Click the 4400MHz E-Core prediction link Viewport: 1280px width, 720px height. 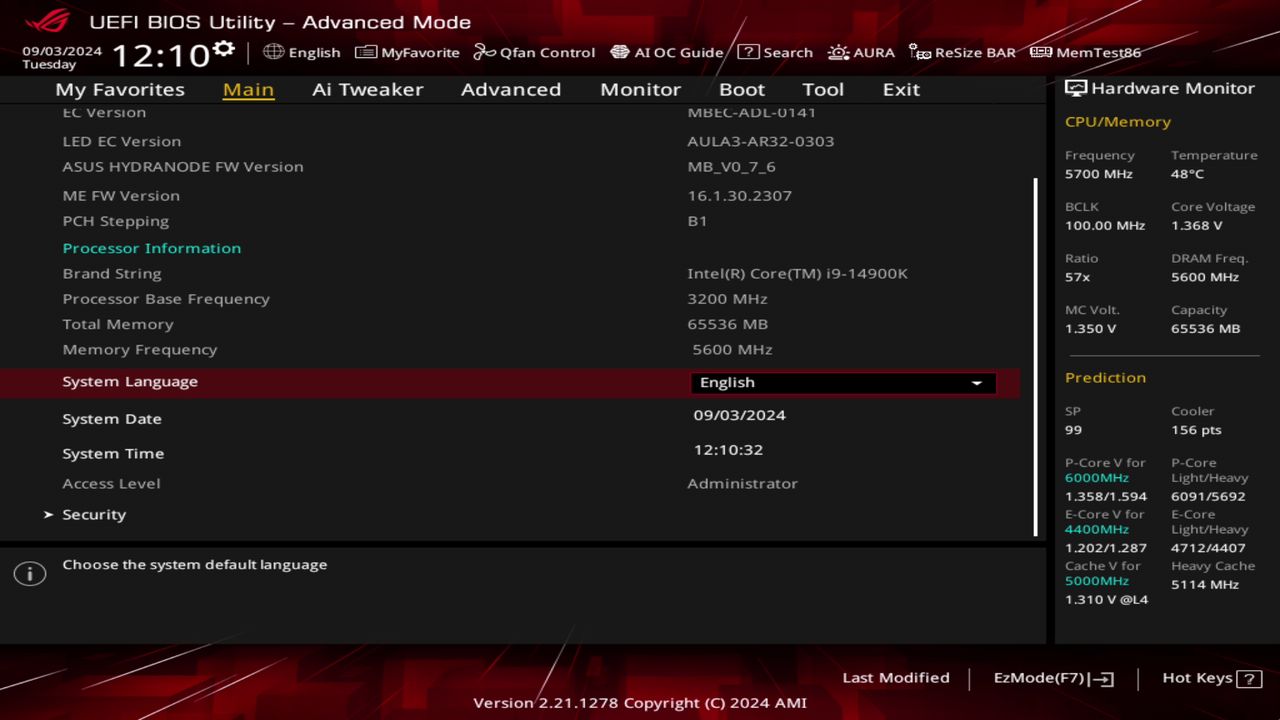1097,529
